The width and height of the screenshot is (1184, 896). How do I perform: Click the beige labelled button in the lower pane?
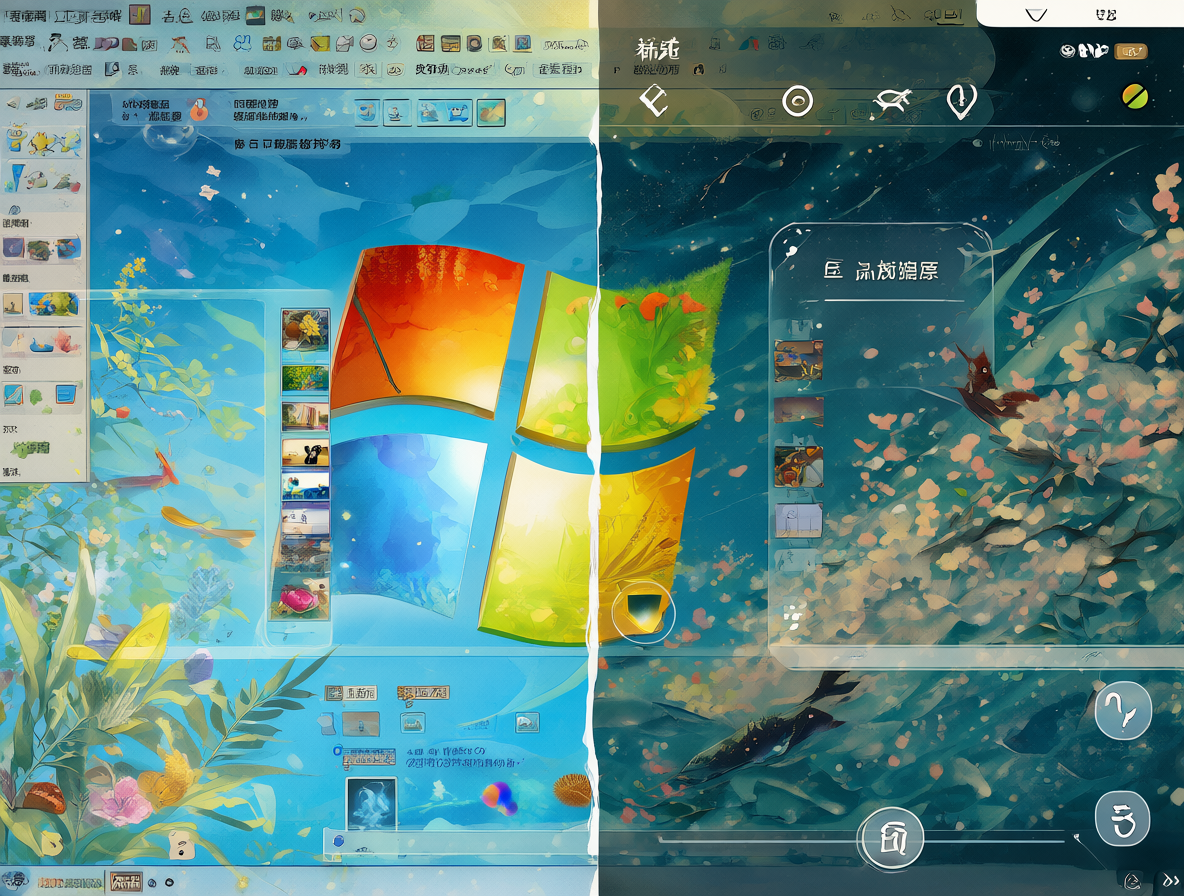[351, 692]
